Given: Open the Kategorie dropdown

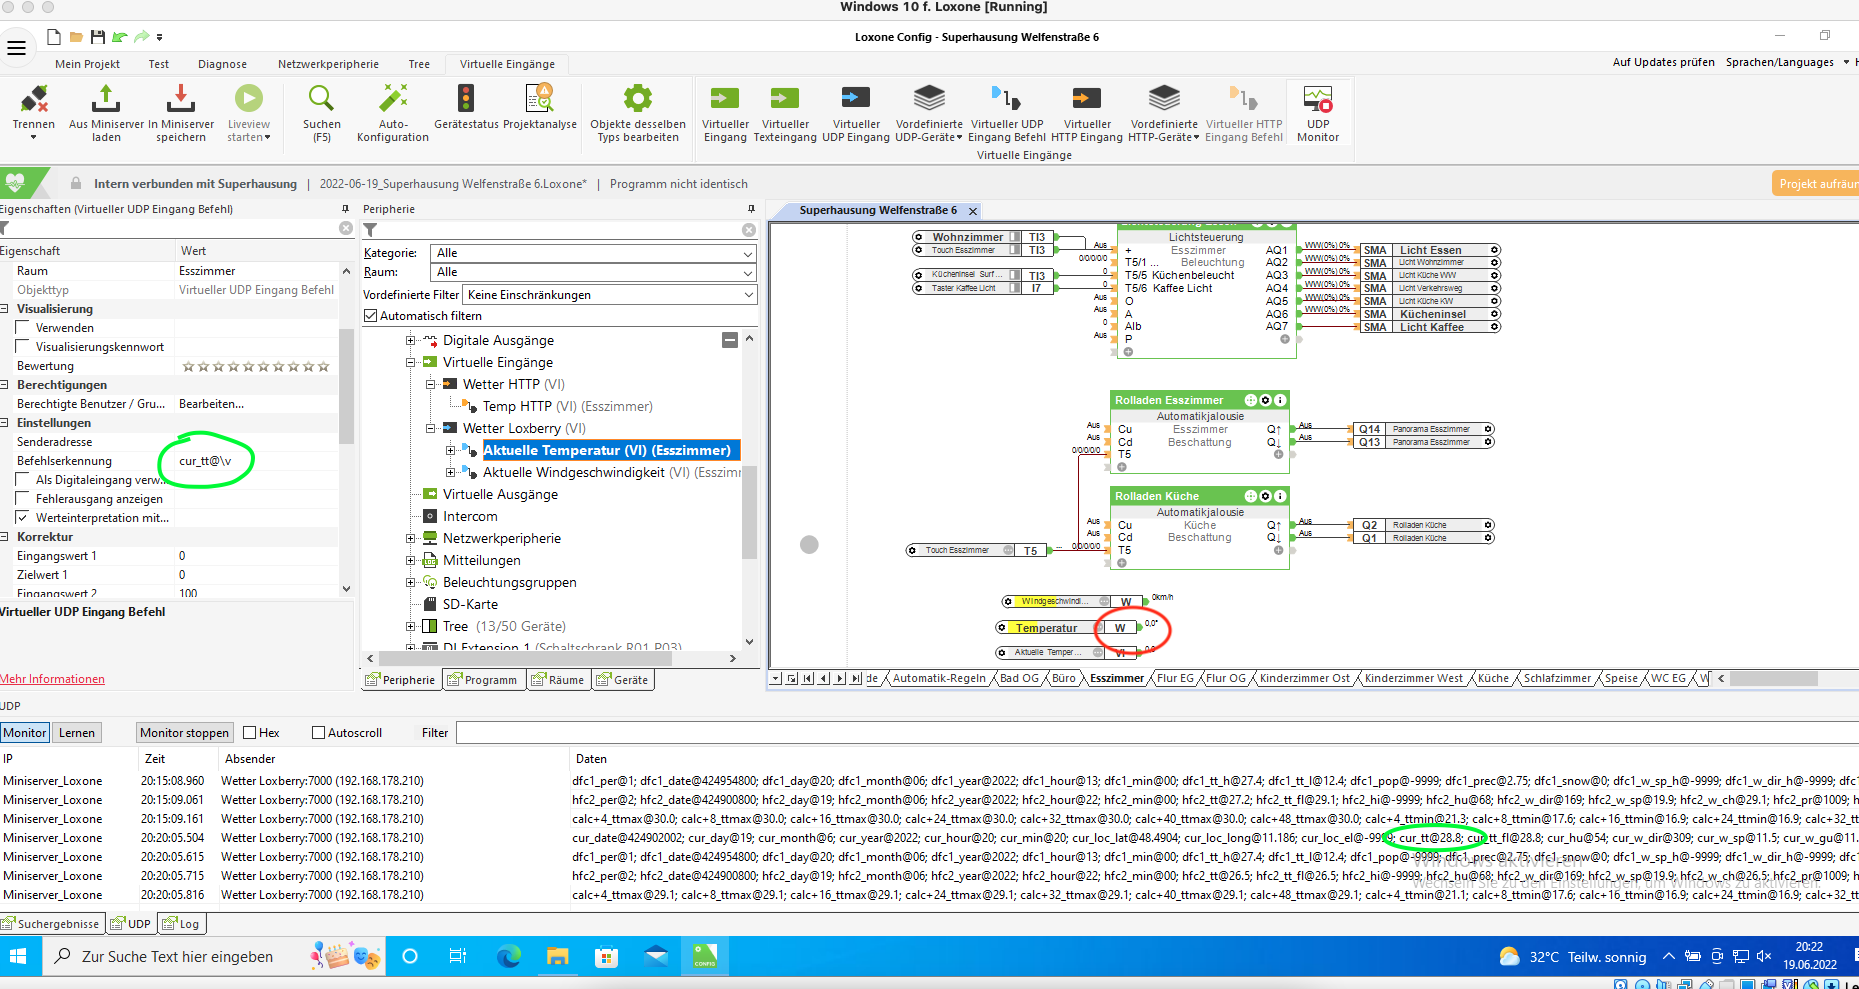Looking at the screenshot, I should (593, 253).
